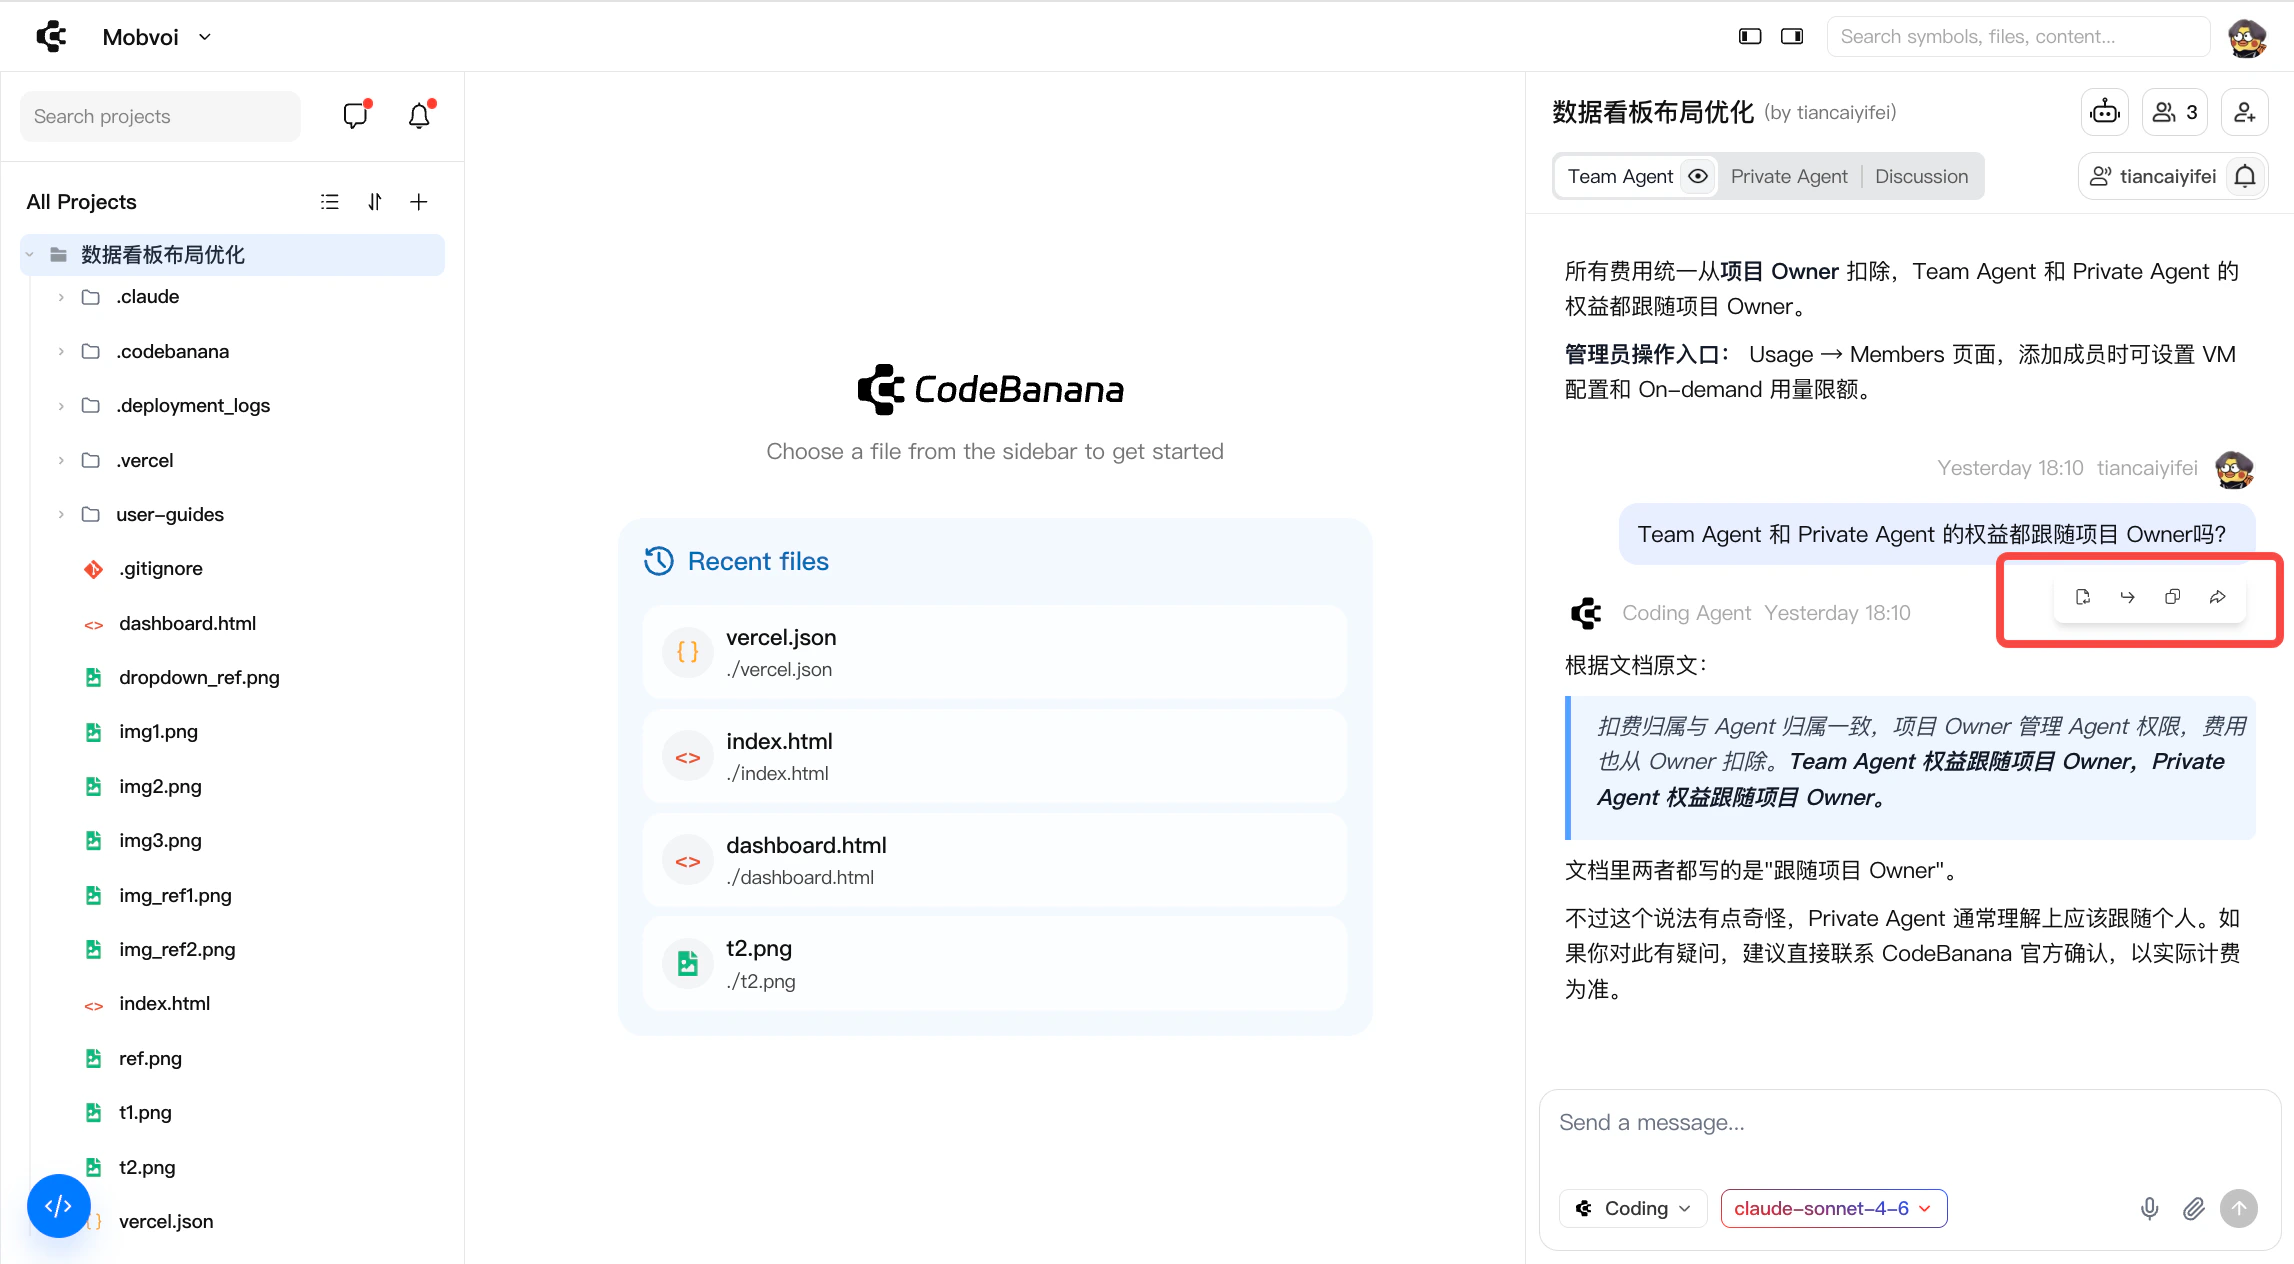Switch to the Discussion tab
Image resolution: width=2294 pixels, height=1264 pixels.
pos(1921,176)
